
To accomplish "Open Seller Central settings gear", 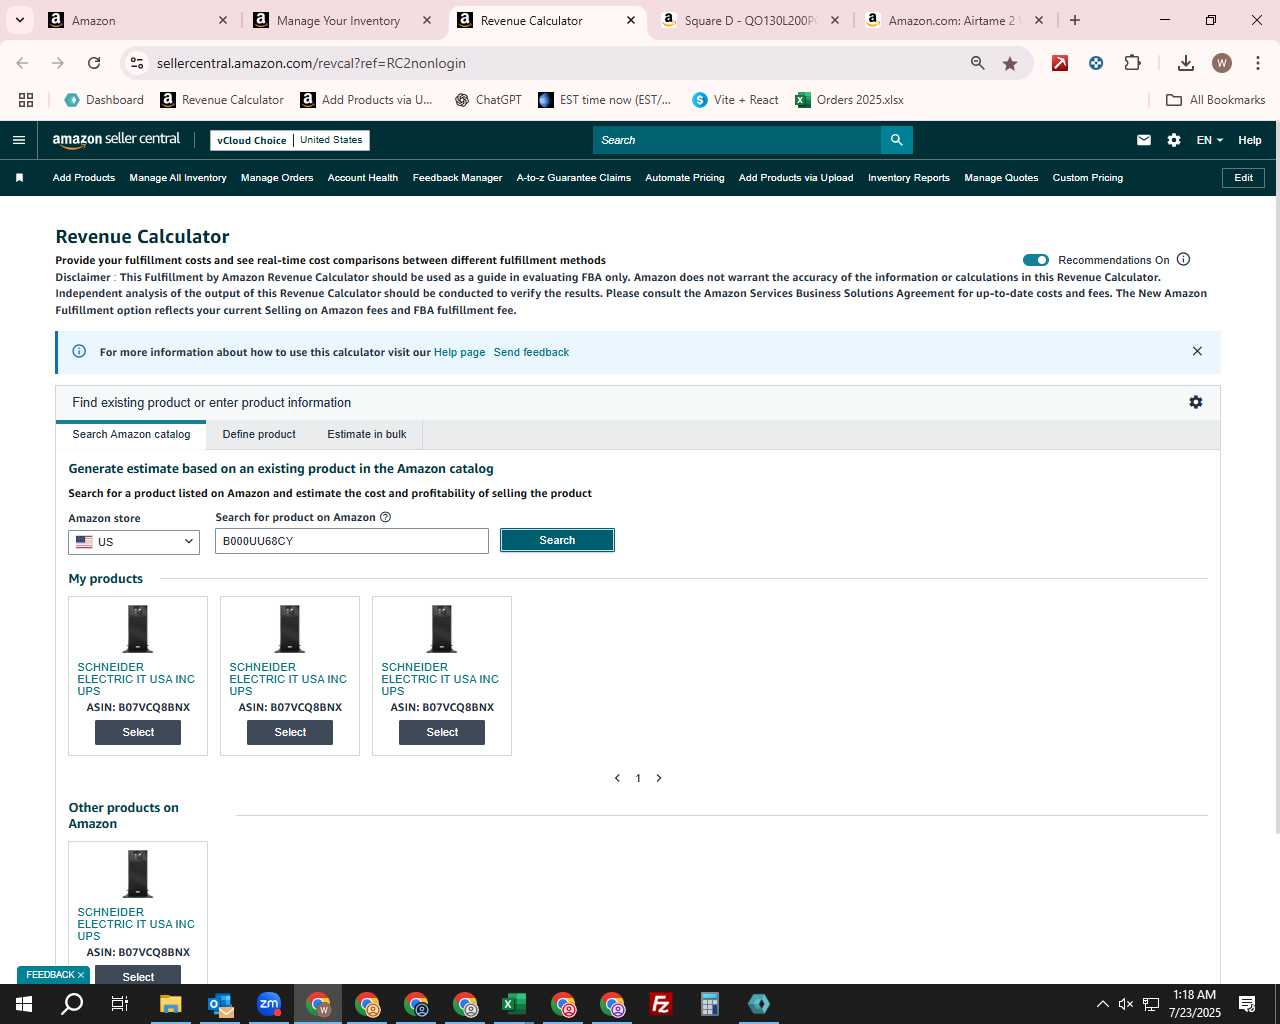I will coord(1174,140).
